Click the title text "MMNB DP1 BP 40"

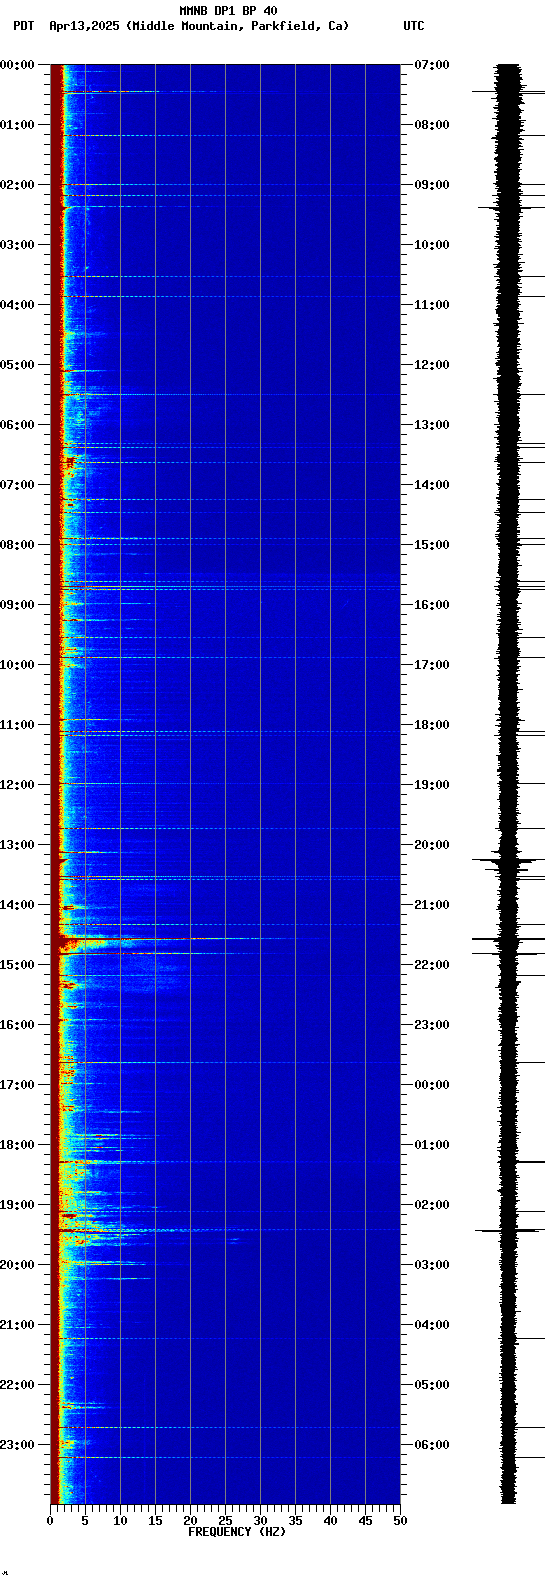(228, 11)
